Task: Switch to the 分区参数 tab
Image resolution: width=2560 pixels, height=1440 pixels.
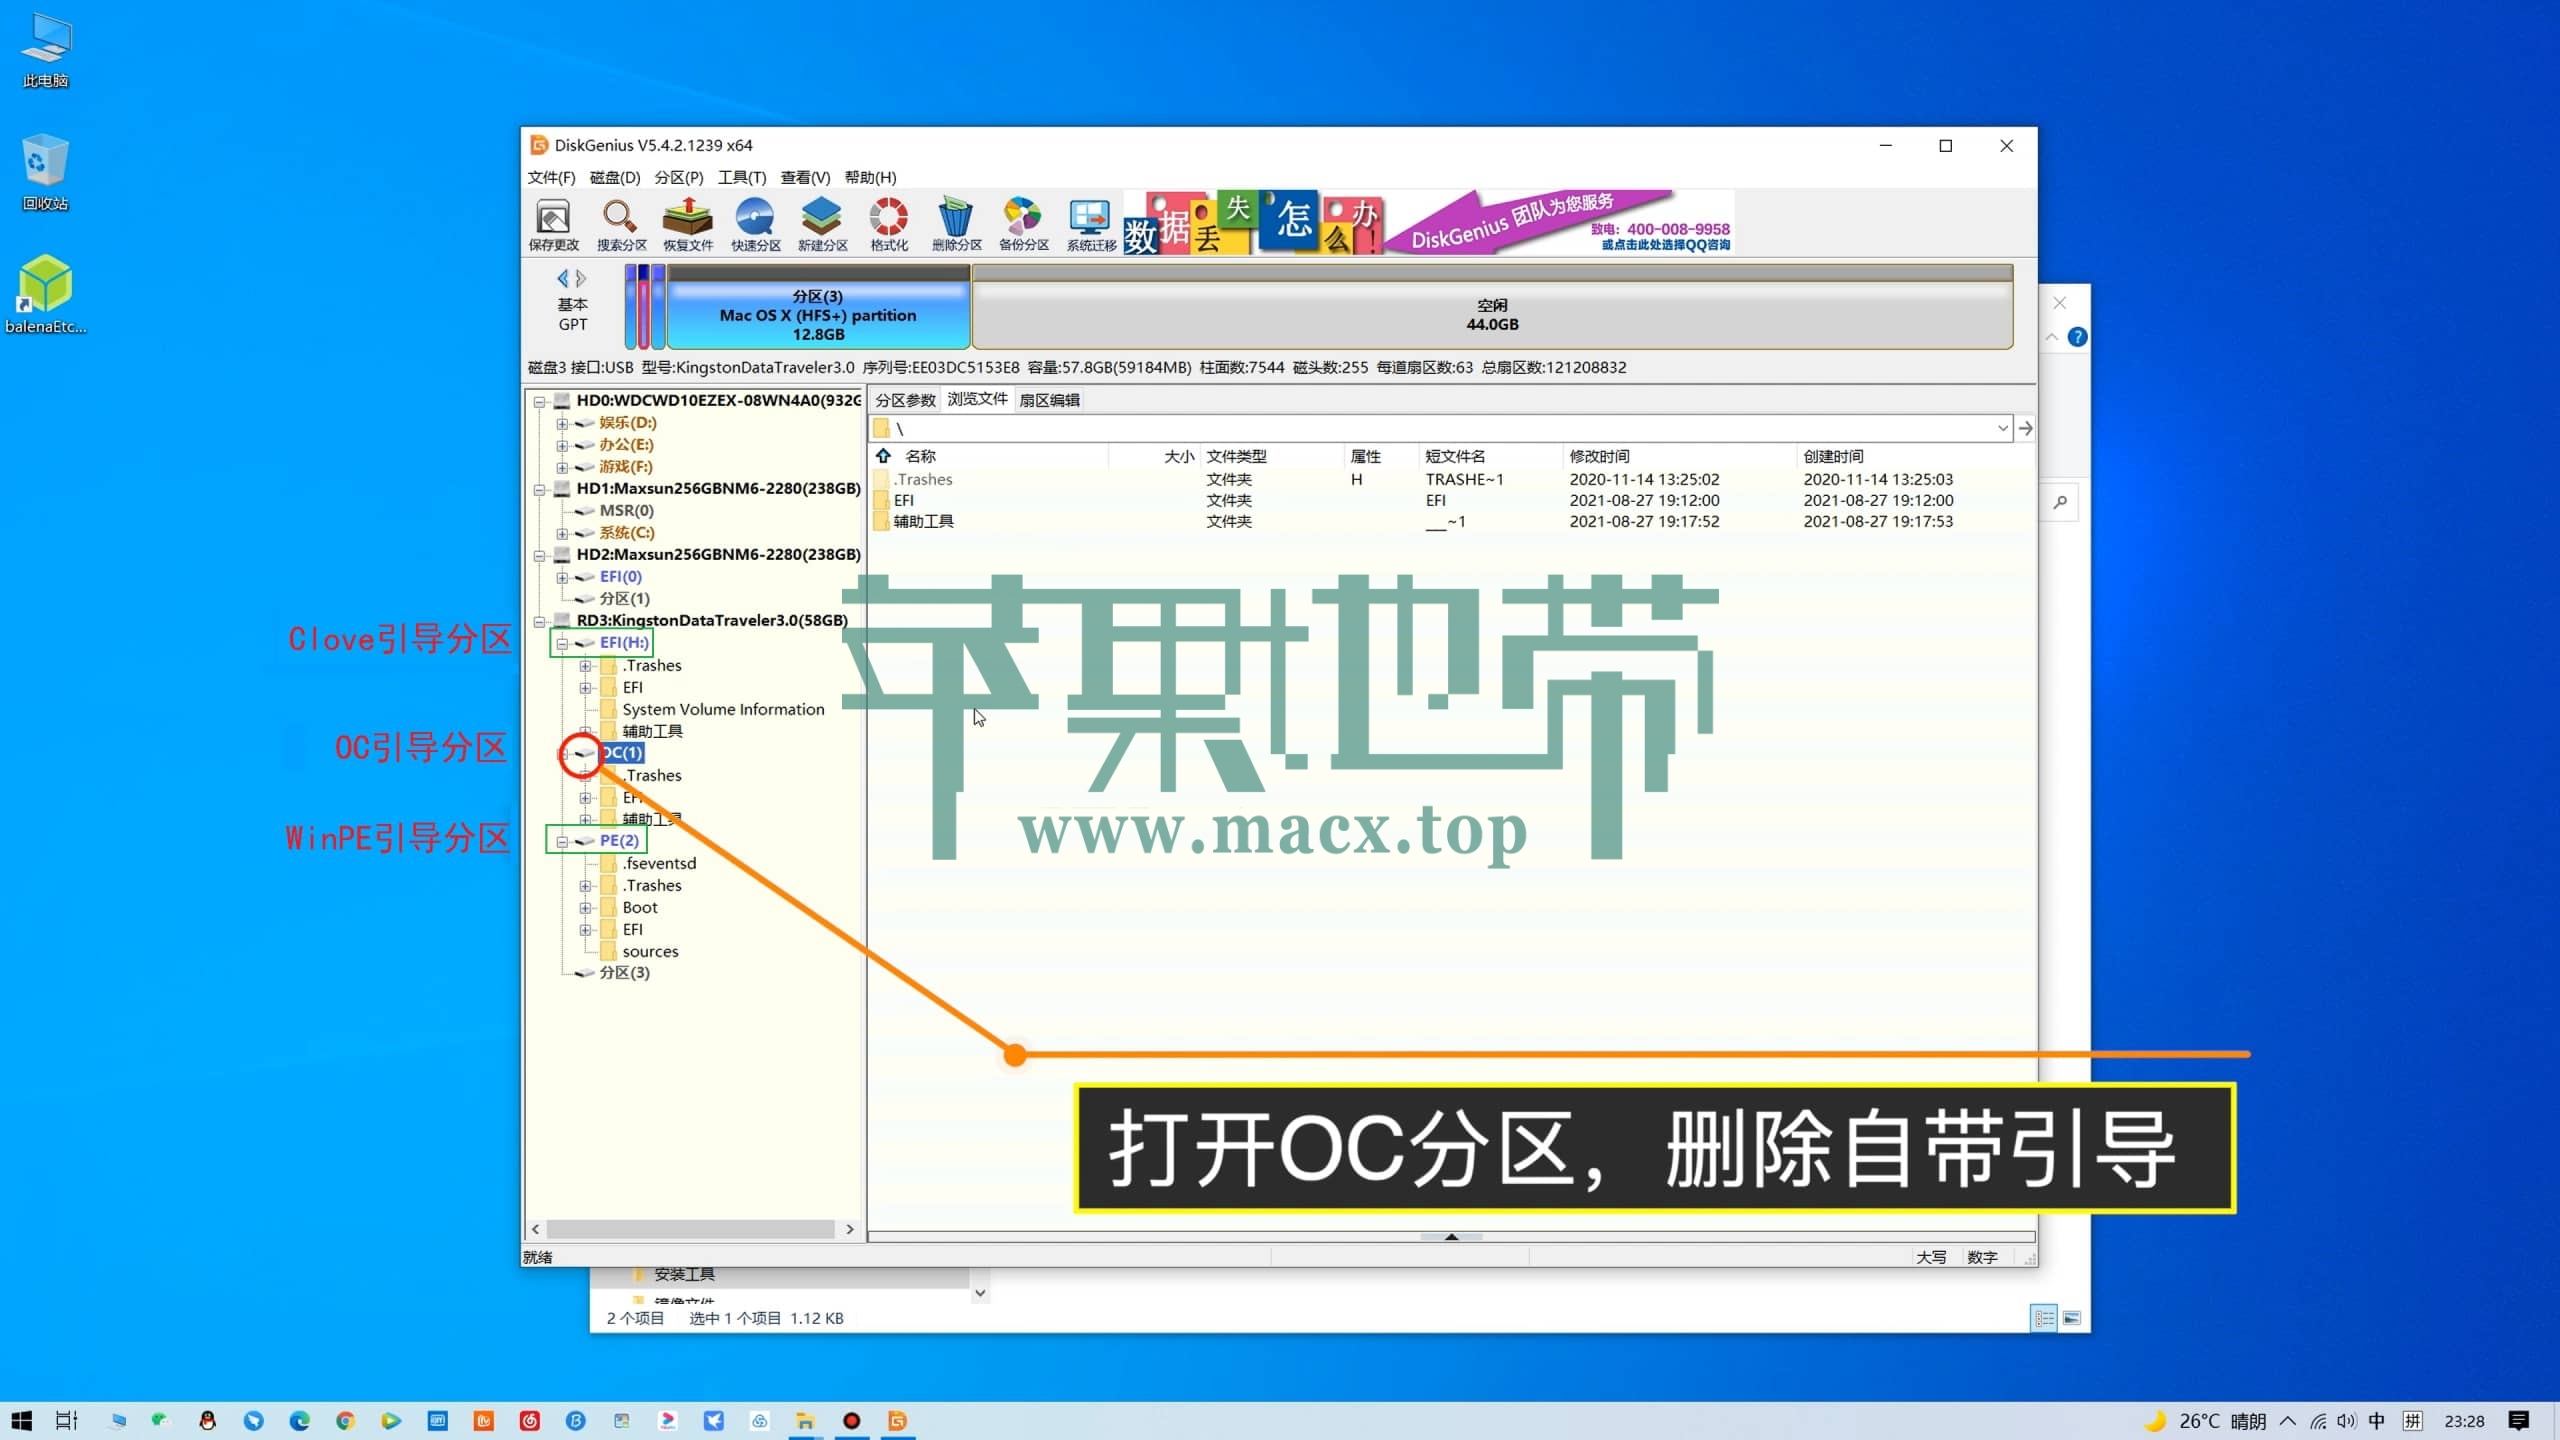Action: [x=905, y=400]
